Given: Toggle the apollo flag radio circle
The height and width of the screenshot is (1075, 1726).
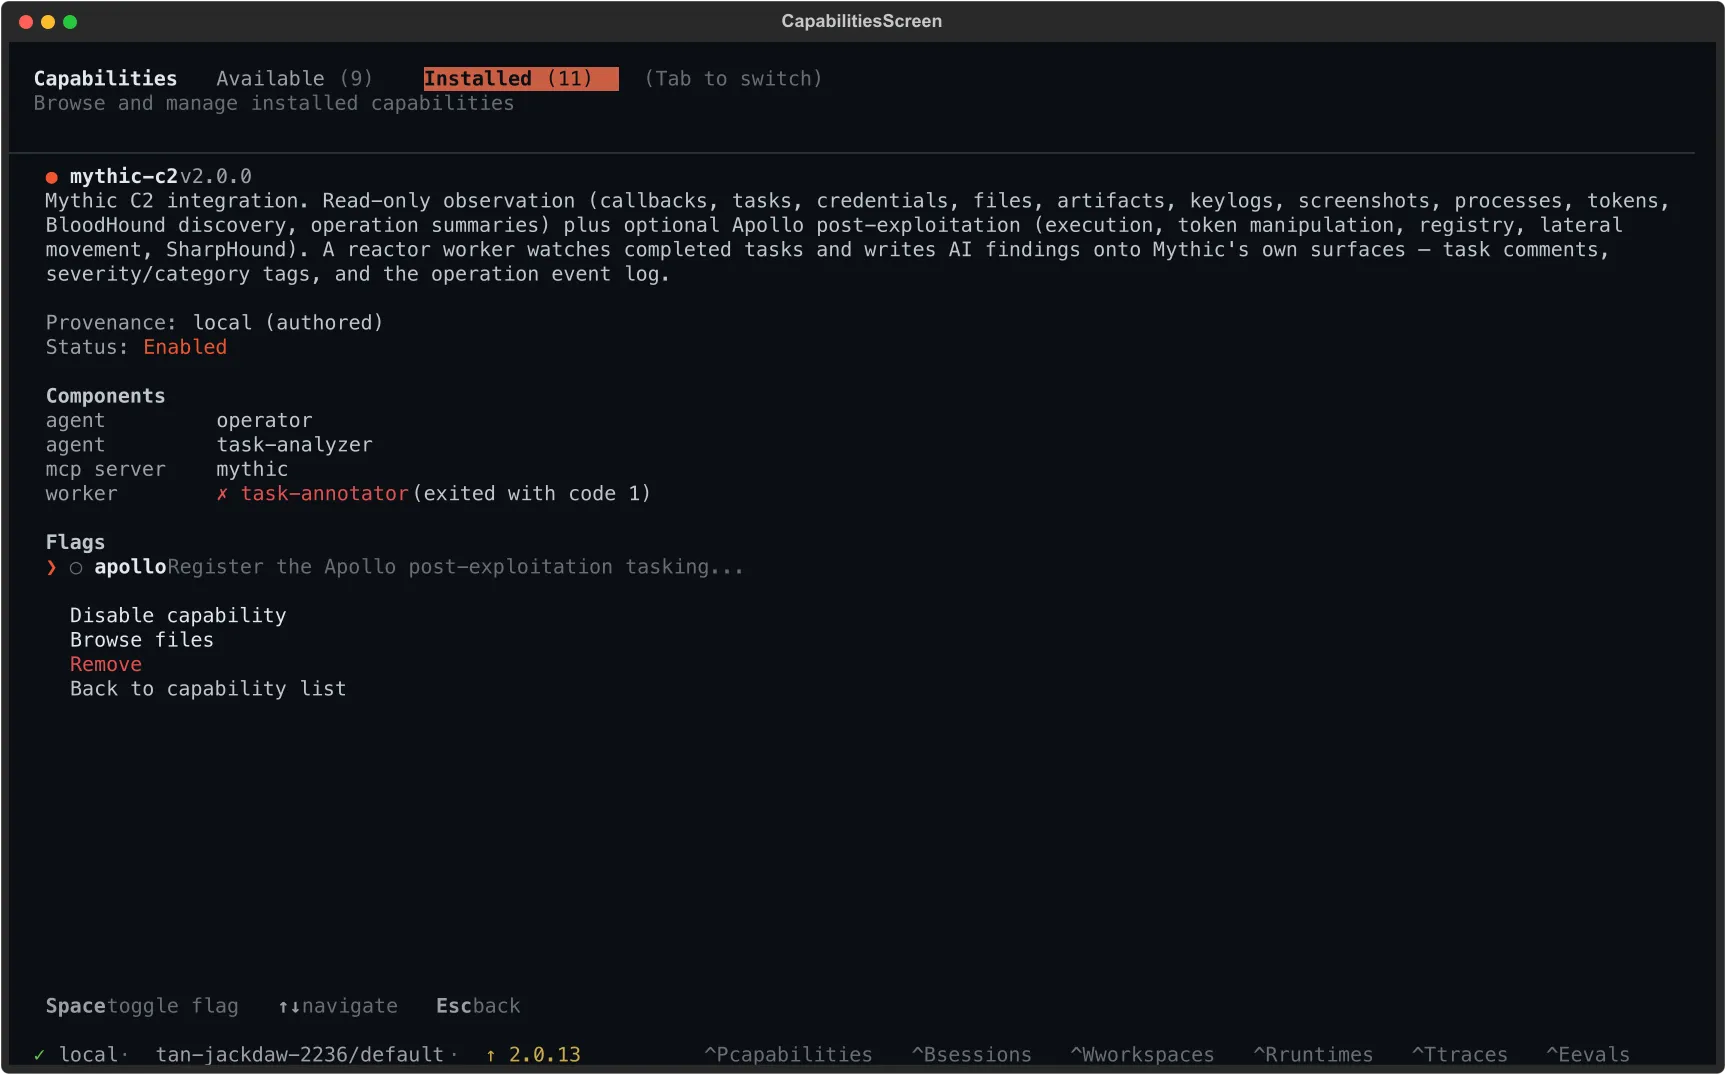Looking at the screenshot, I should click(x=75, y=568).
